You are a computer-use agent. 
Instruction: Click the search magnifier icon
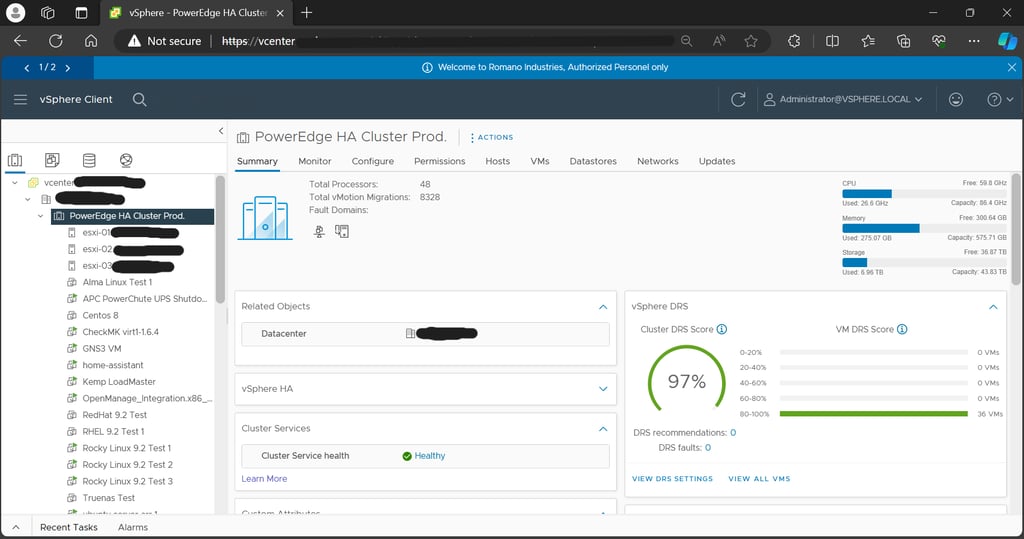[140, 99]
